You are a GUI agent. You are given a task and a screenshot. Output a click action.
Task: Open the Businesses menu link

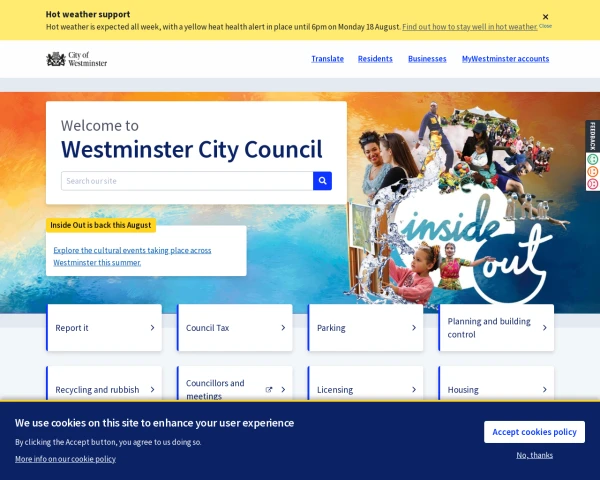(427, 59)
